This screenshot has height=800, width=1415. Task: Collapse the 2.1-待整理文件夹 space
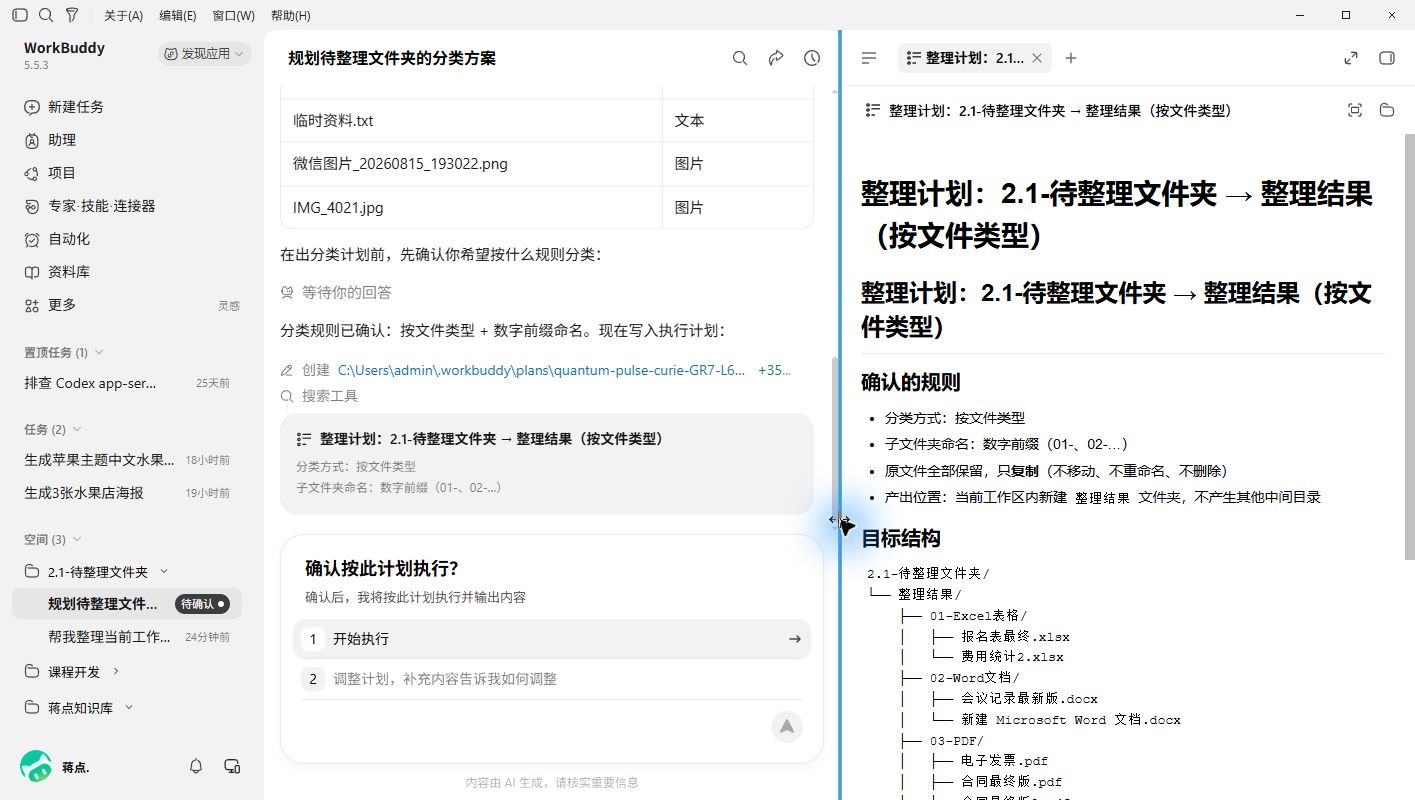[165, 571]
